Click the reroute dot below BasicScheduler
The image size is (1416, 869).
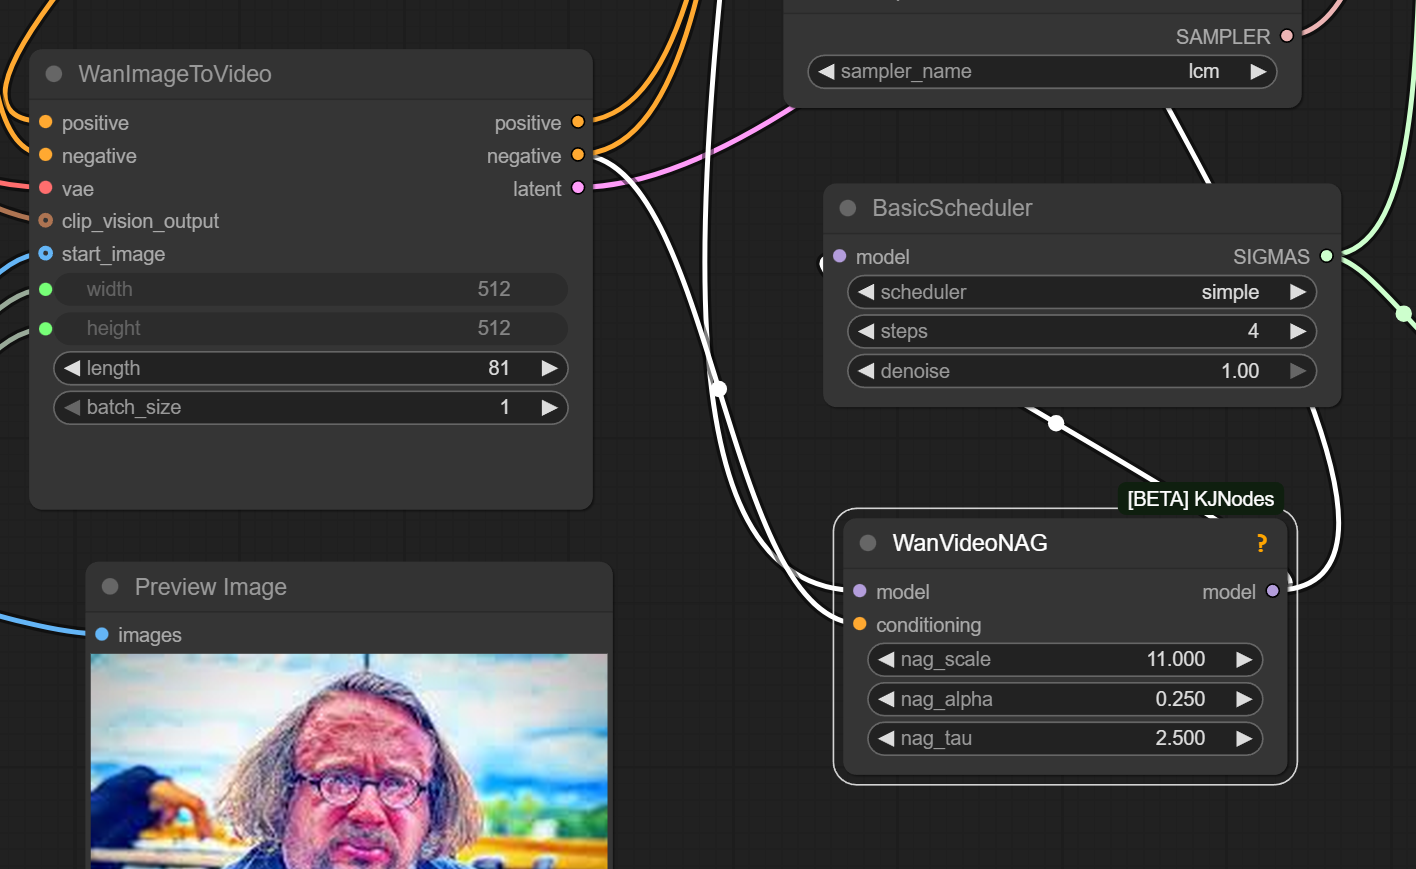click(1056, 423)
